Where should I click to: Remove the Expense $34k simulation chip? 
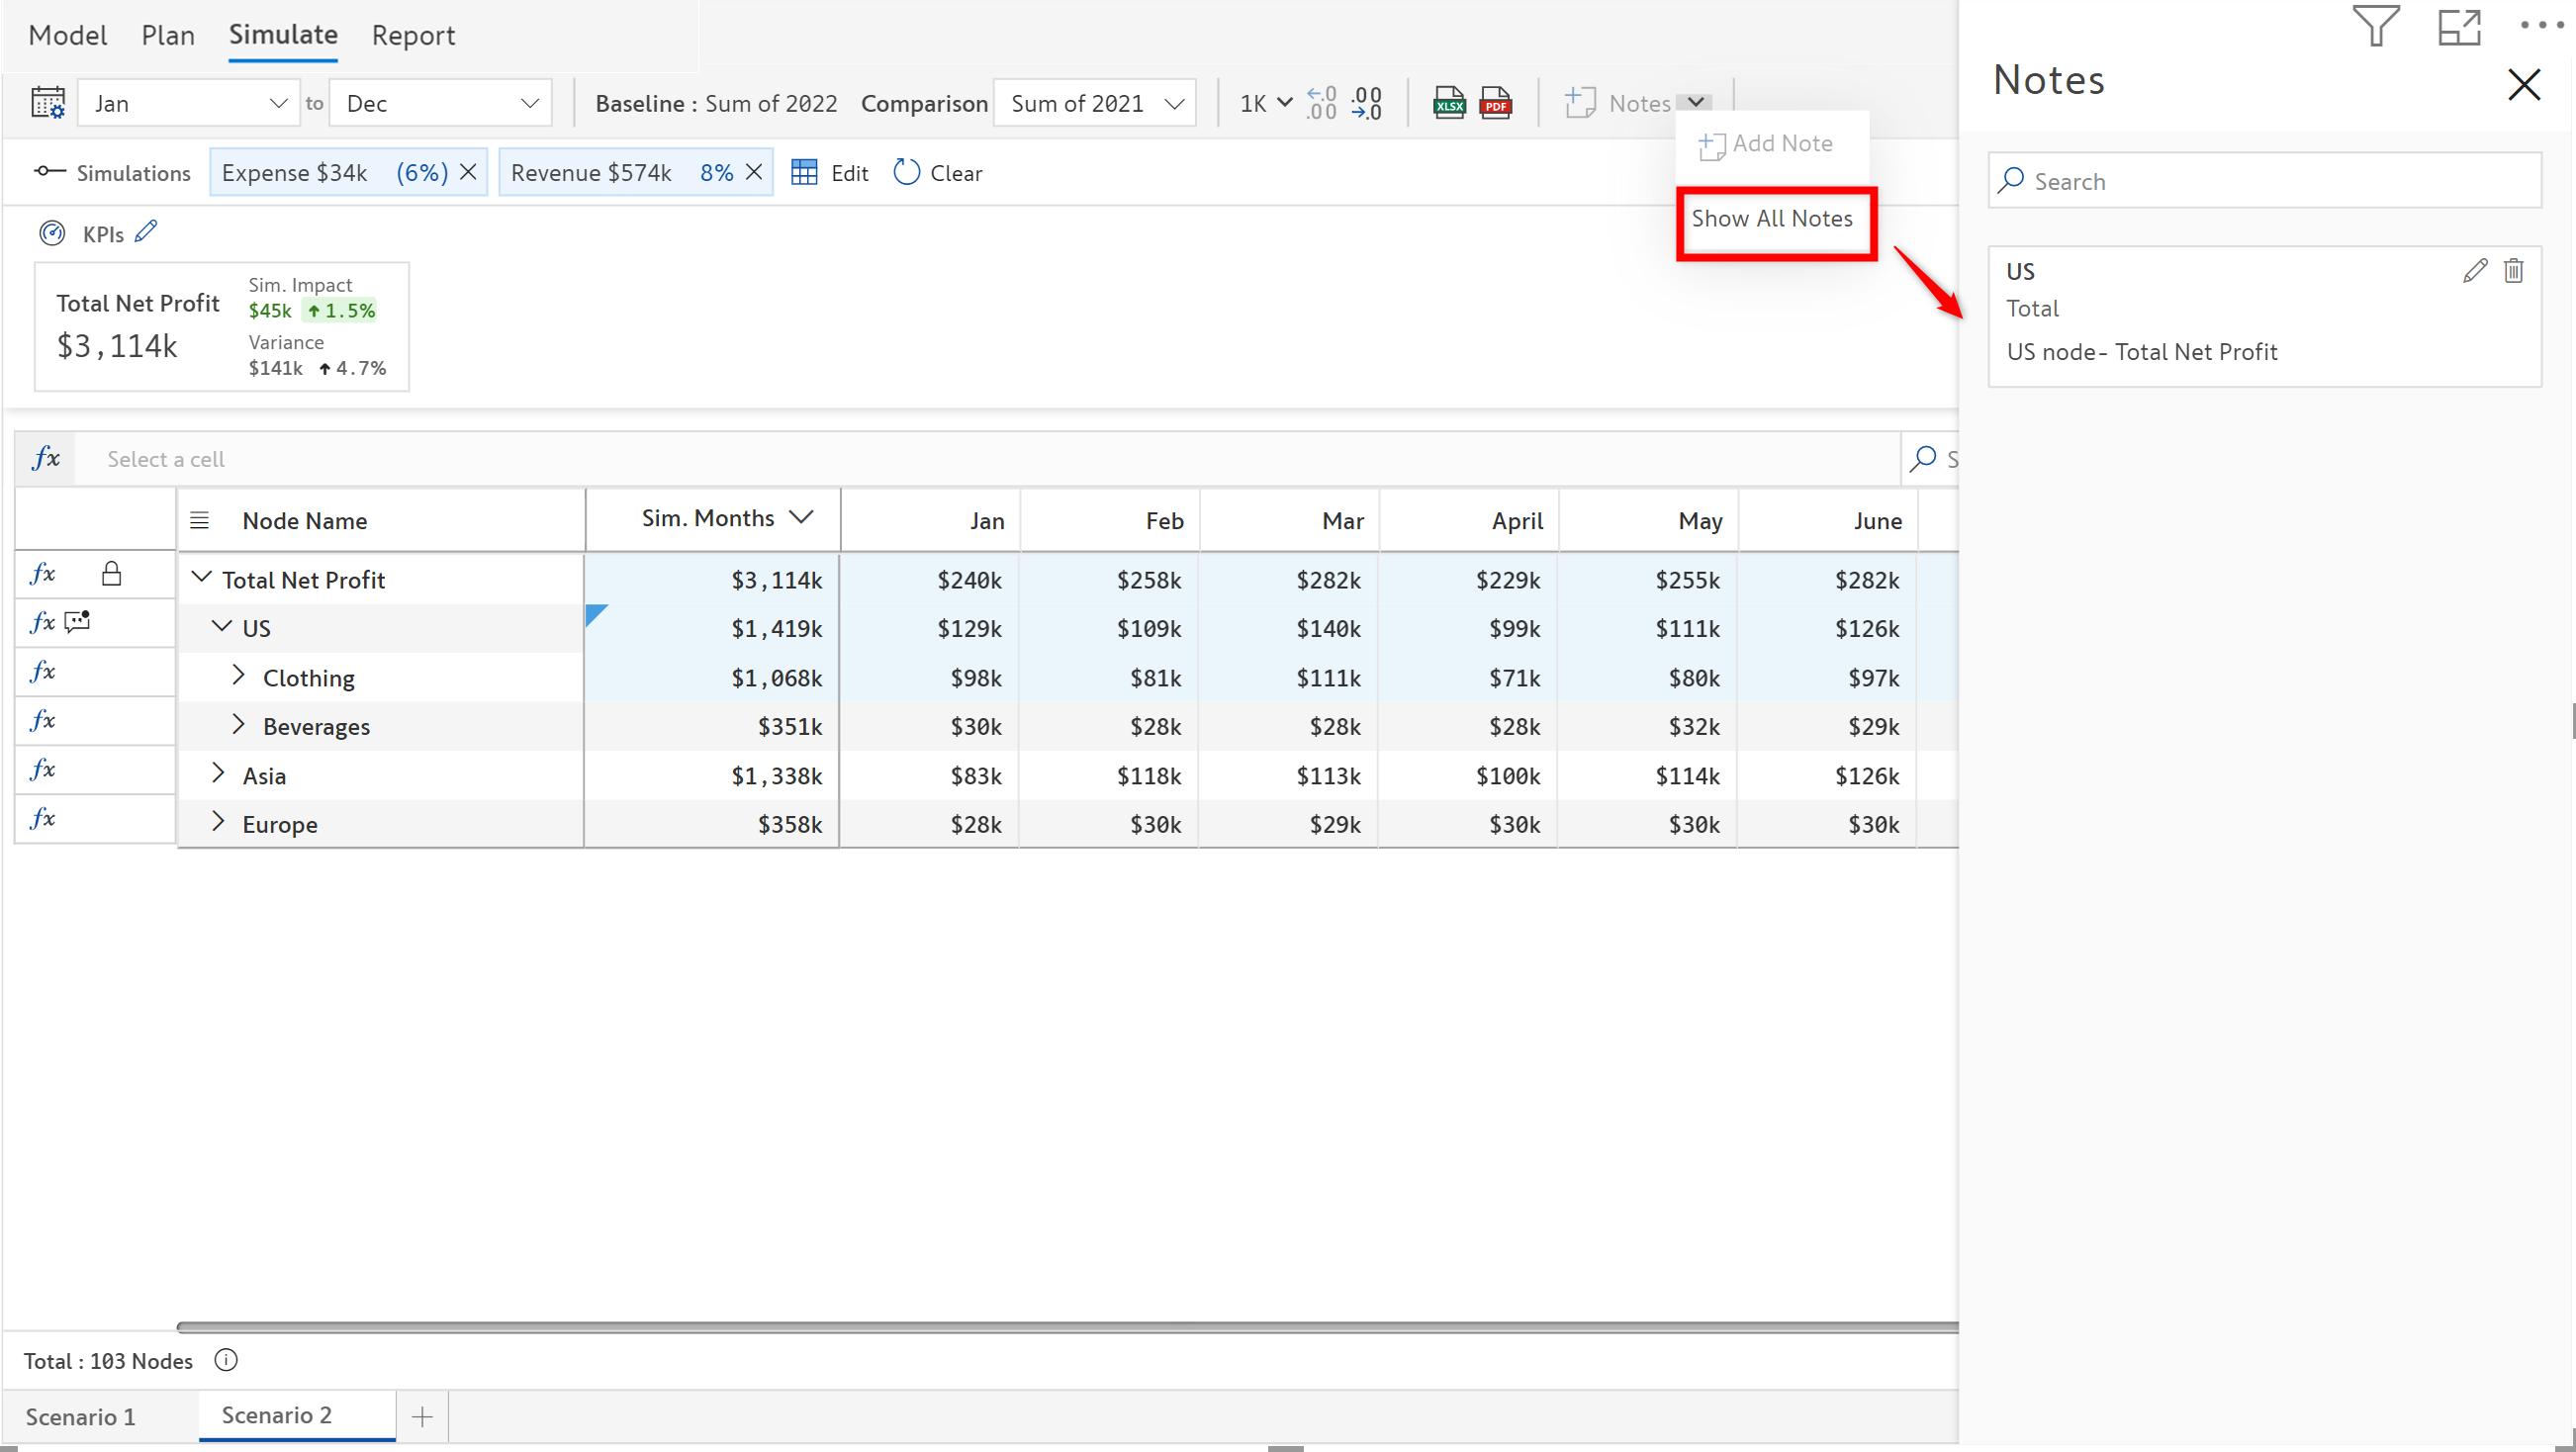(x=468, y=172)
